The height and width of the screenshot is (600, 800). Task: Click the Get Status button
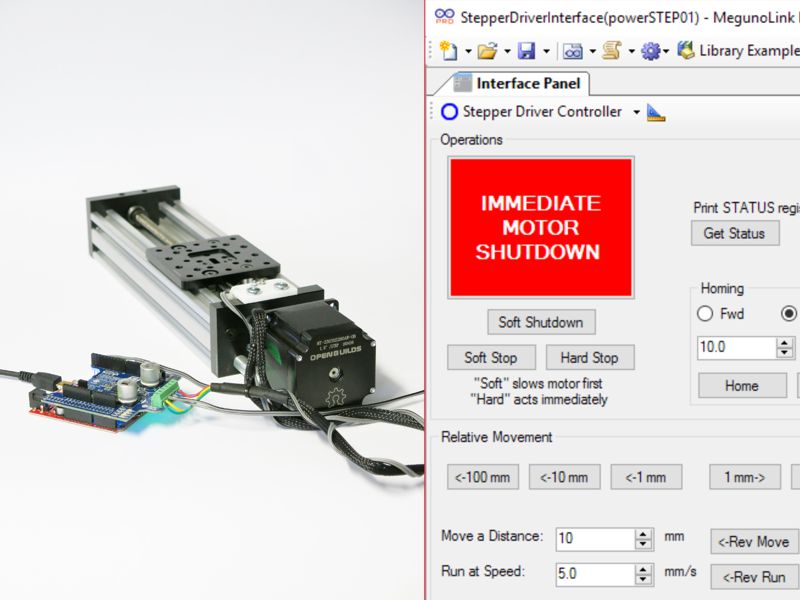point(735,233)
